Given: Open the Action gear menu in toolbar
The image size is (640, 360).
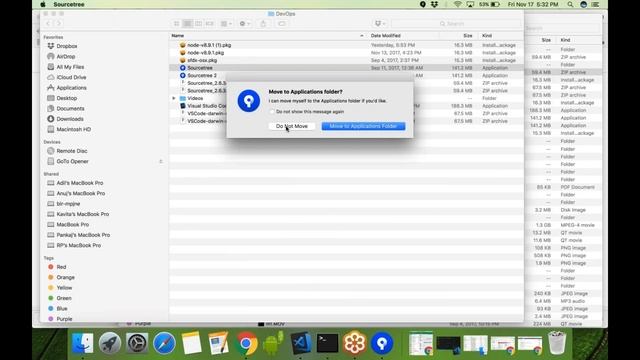Looking at the screenshot, I should (244, 24).
